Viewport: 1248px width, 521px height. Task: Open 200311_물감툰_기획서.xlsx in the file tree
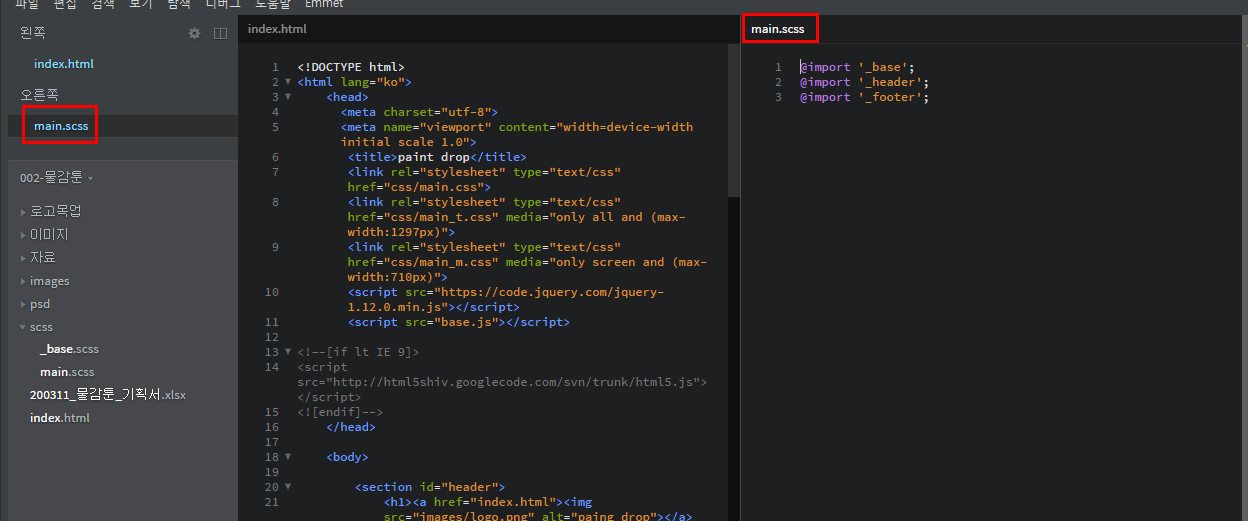click(108, 395)
